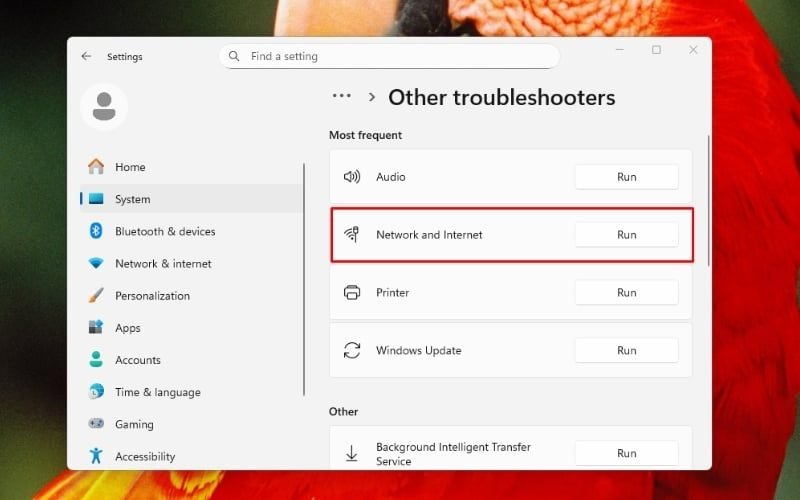Click the Accounts person icon
This screenshot has width=800, height=500.
click(96, 359)
